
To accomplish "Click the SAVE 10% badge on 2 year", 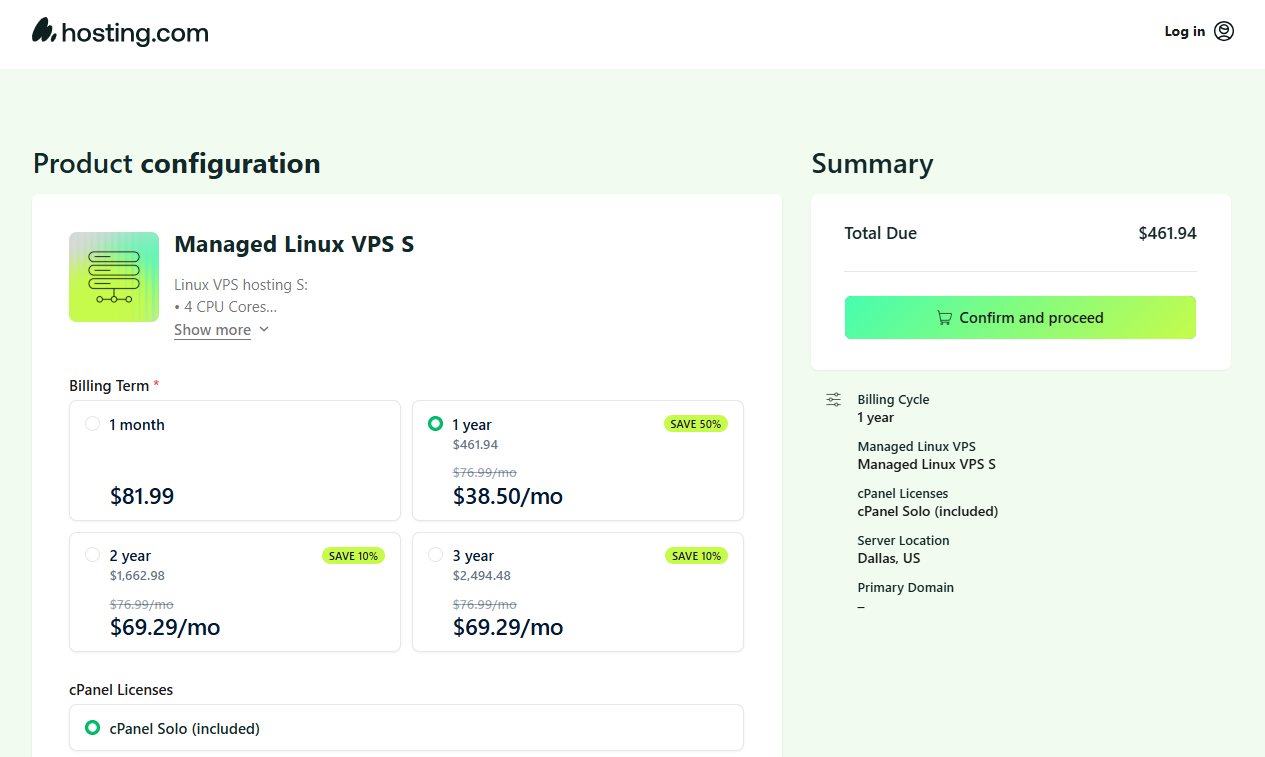I will tap(353, 556).
